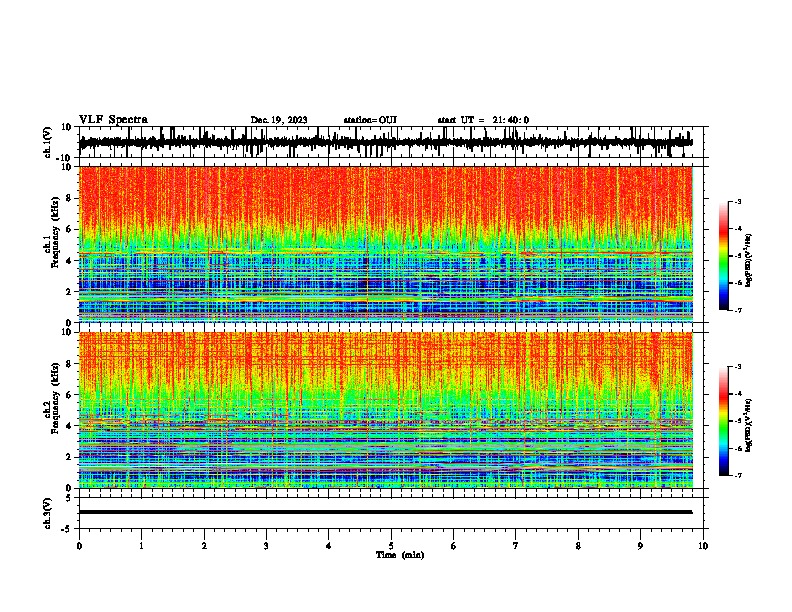Image resolution: width=792 pixels, height=612 pixels.
Task: Click the "VLF Spectra" plot title
Action: tap(113, 120)
